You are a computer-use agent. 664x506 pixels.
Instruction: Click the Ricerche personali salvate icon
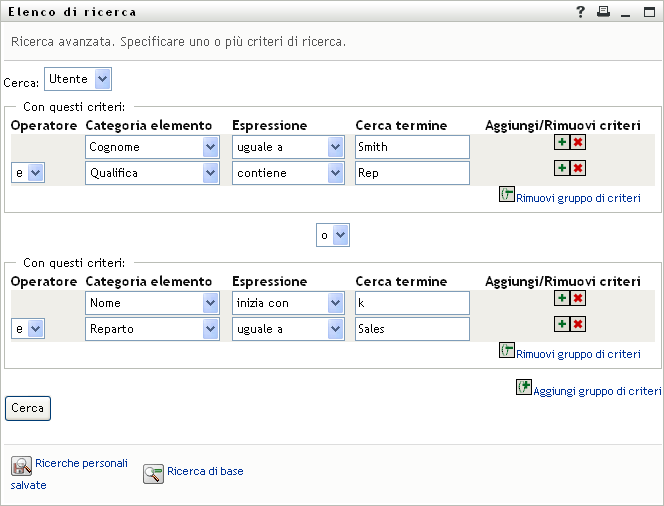[x=21, y=466]
